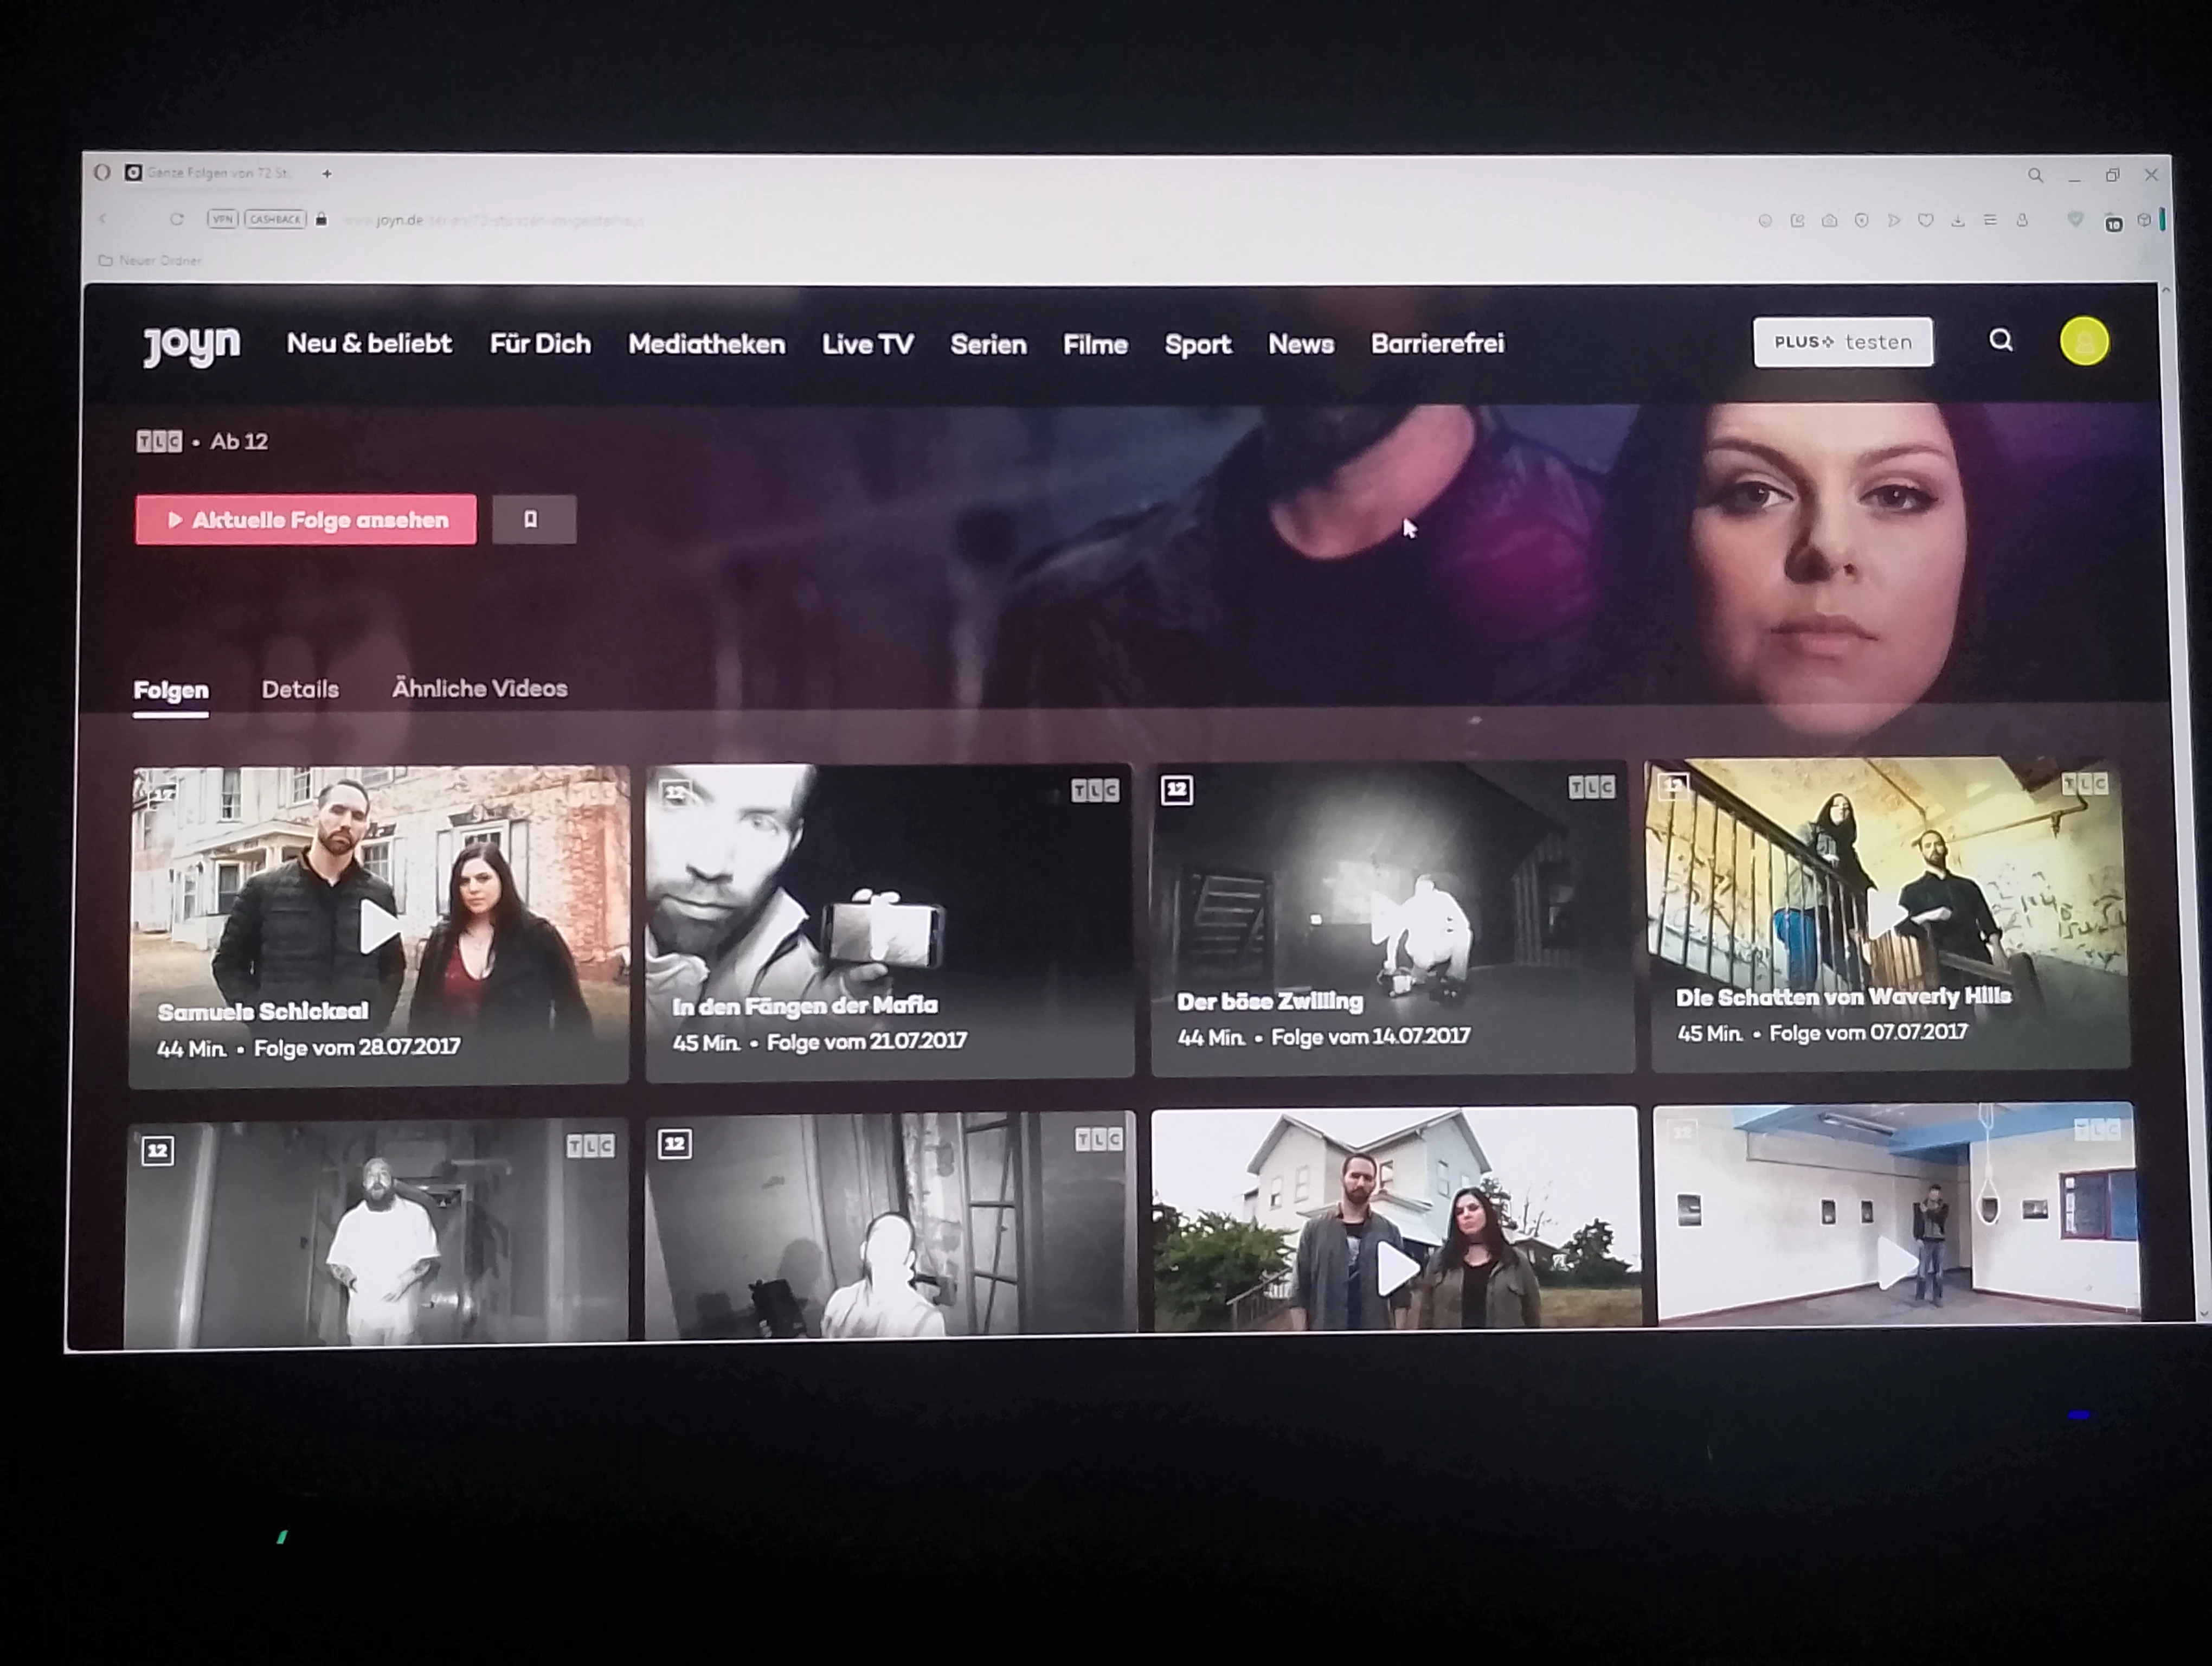The height and width of the screenshot is (1666, 2212).
Task: Open the Mediatheken menu item
Action: click(x=706, y=344)
